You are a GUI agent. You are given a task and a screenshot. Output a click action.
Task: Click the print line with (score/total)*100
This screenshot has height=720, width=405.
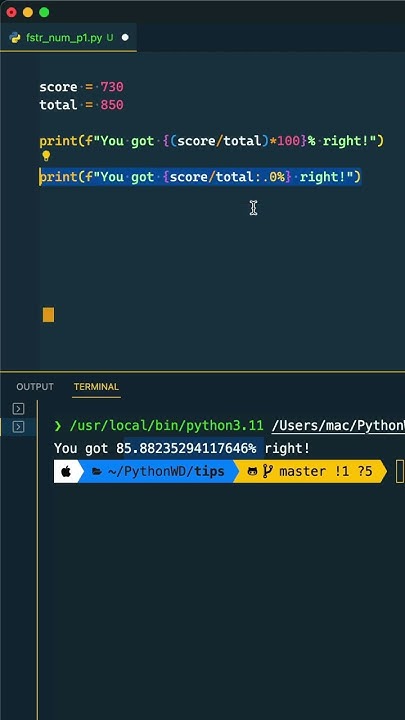pos(211,141)
